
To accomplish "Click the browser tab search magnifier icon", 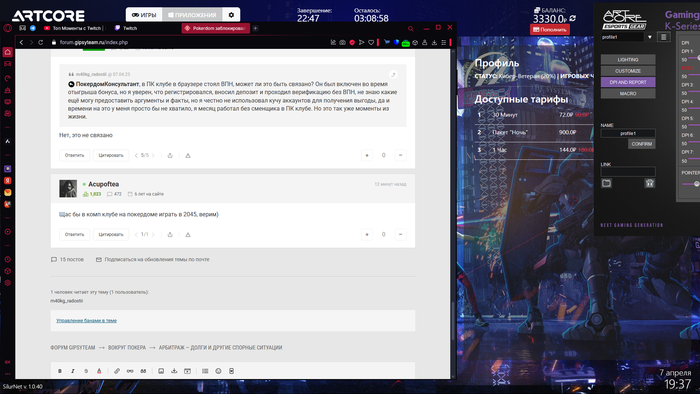I will [x=411, y=29].
